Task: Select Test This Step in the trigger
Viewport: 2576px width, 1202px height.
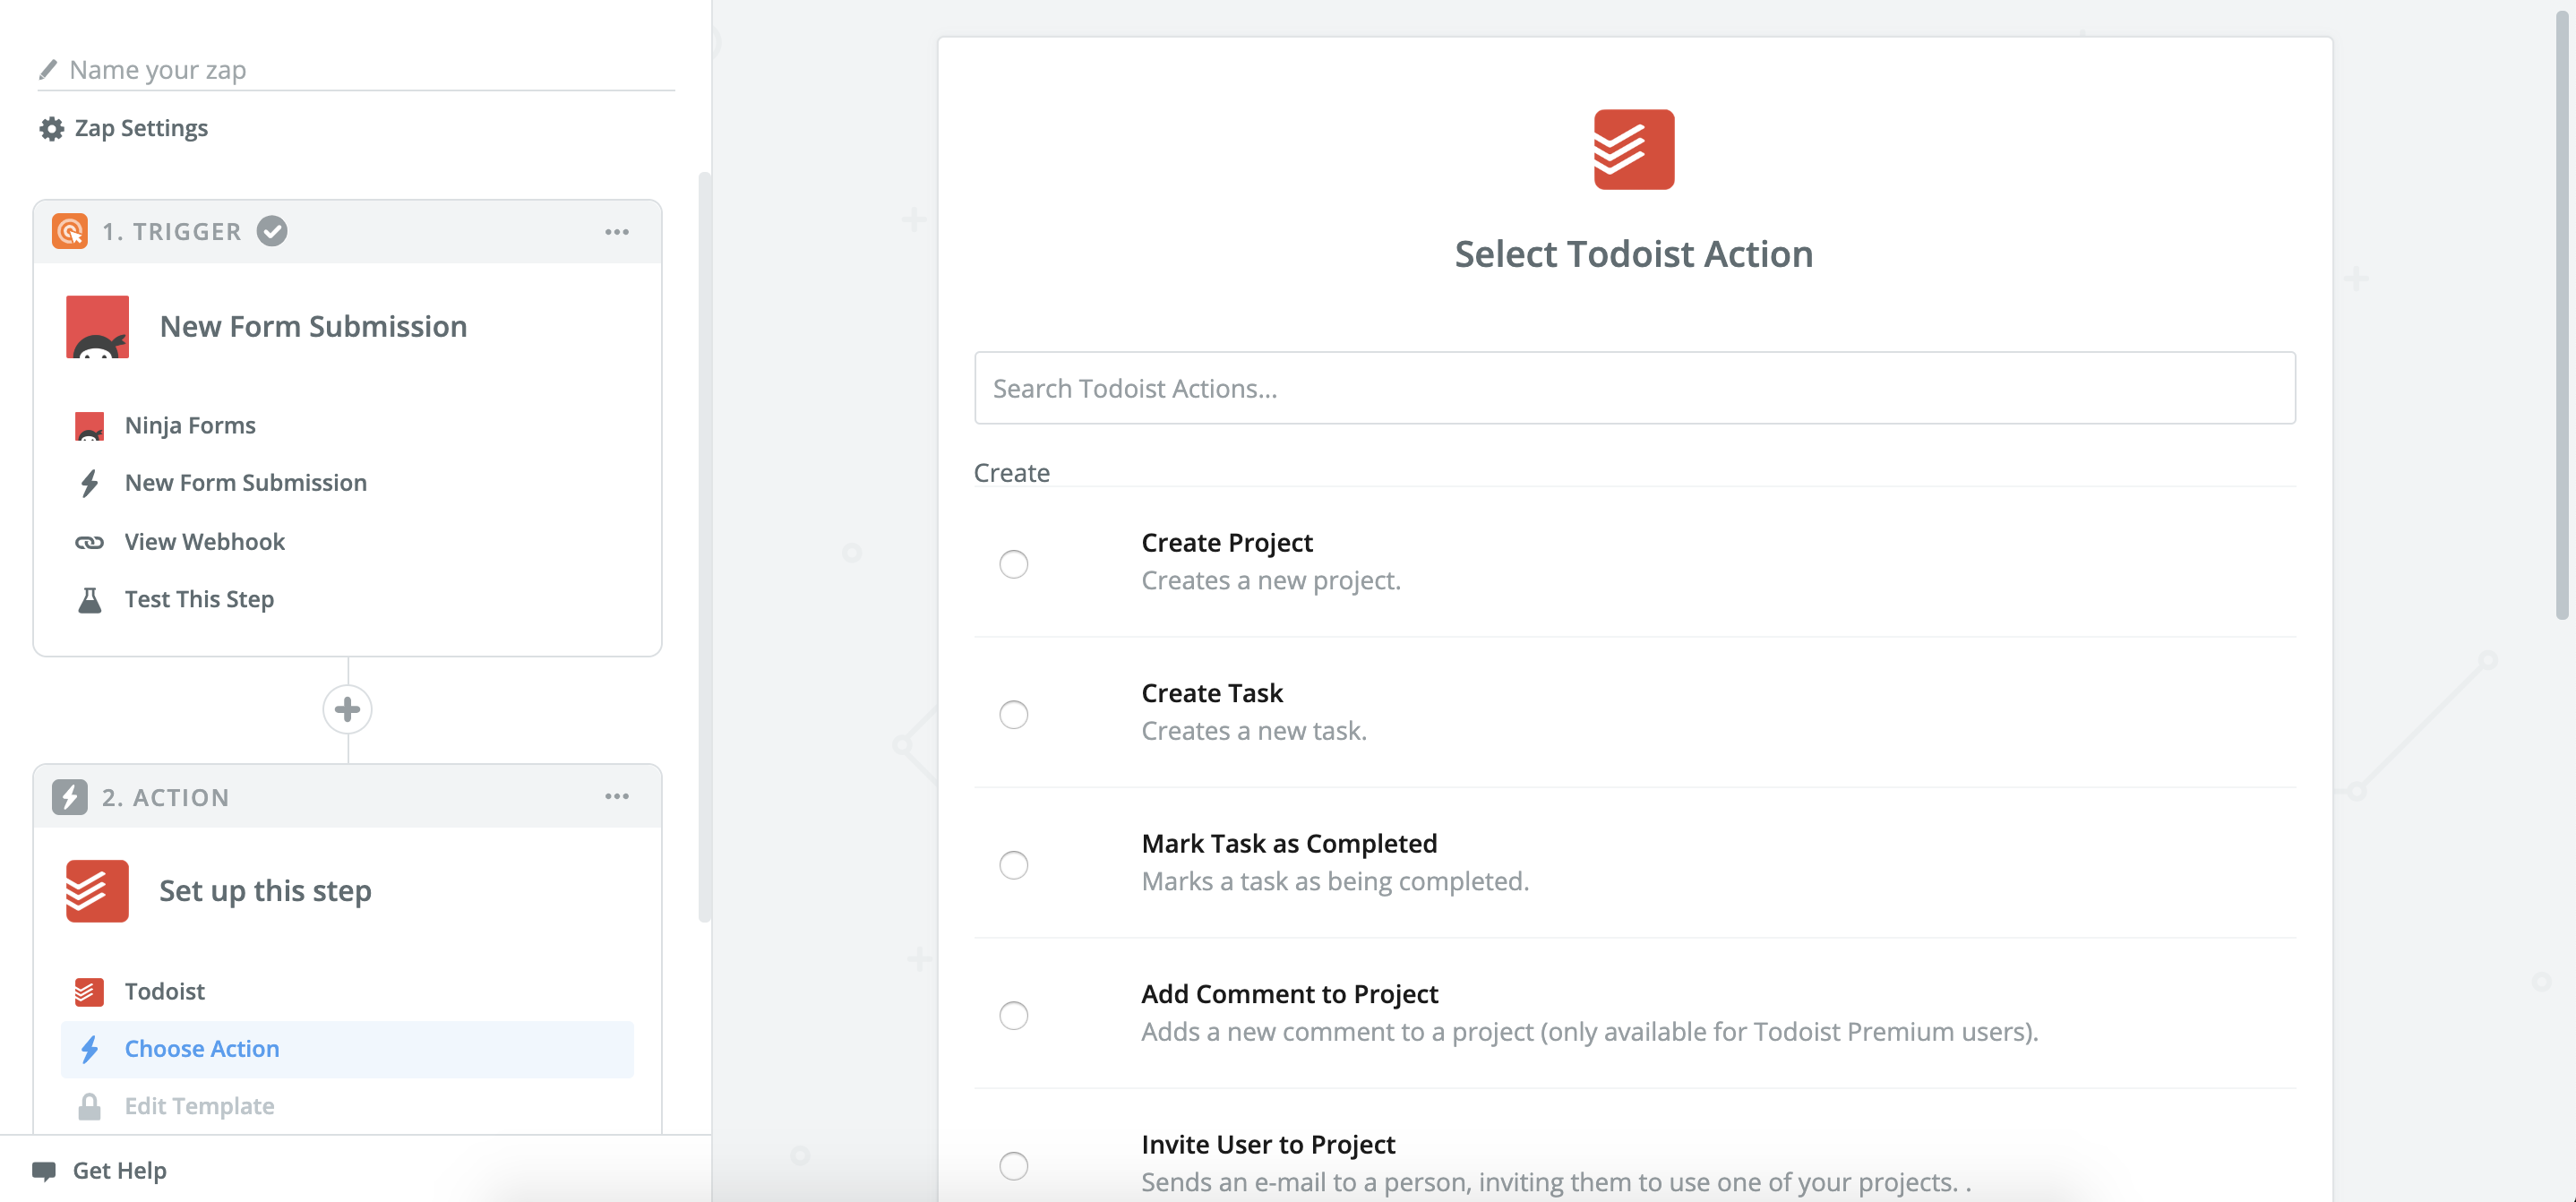Action: coord(199,599)
